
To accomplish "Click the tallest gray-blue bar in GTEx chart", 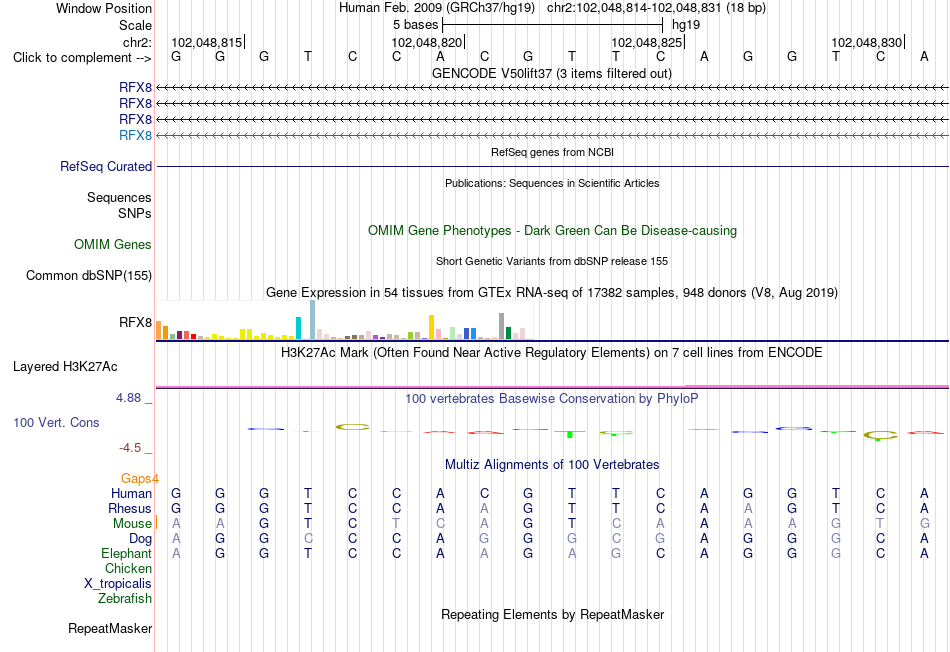I will click(313, 320).
